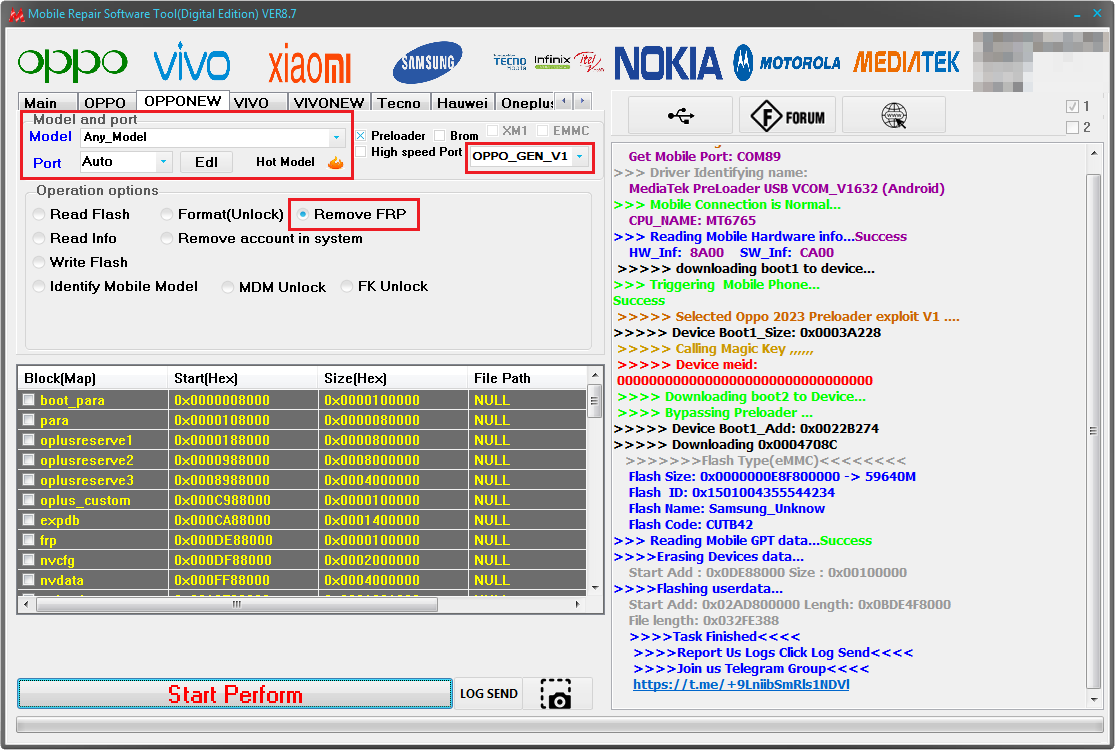Click the Itel brand logo
The image size is (1115, 750).
tap(589, 62)
